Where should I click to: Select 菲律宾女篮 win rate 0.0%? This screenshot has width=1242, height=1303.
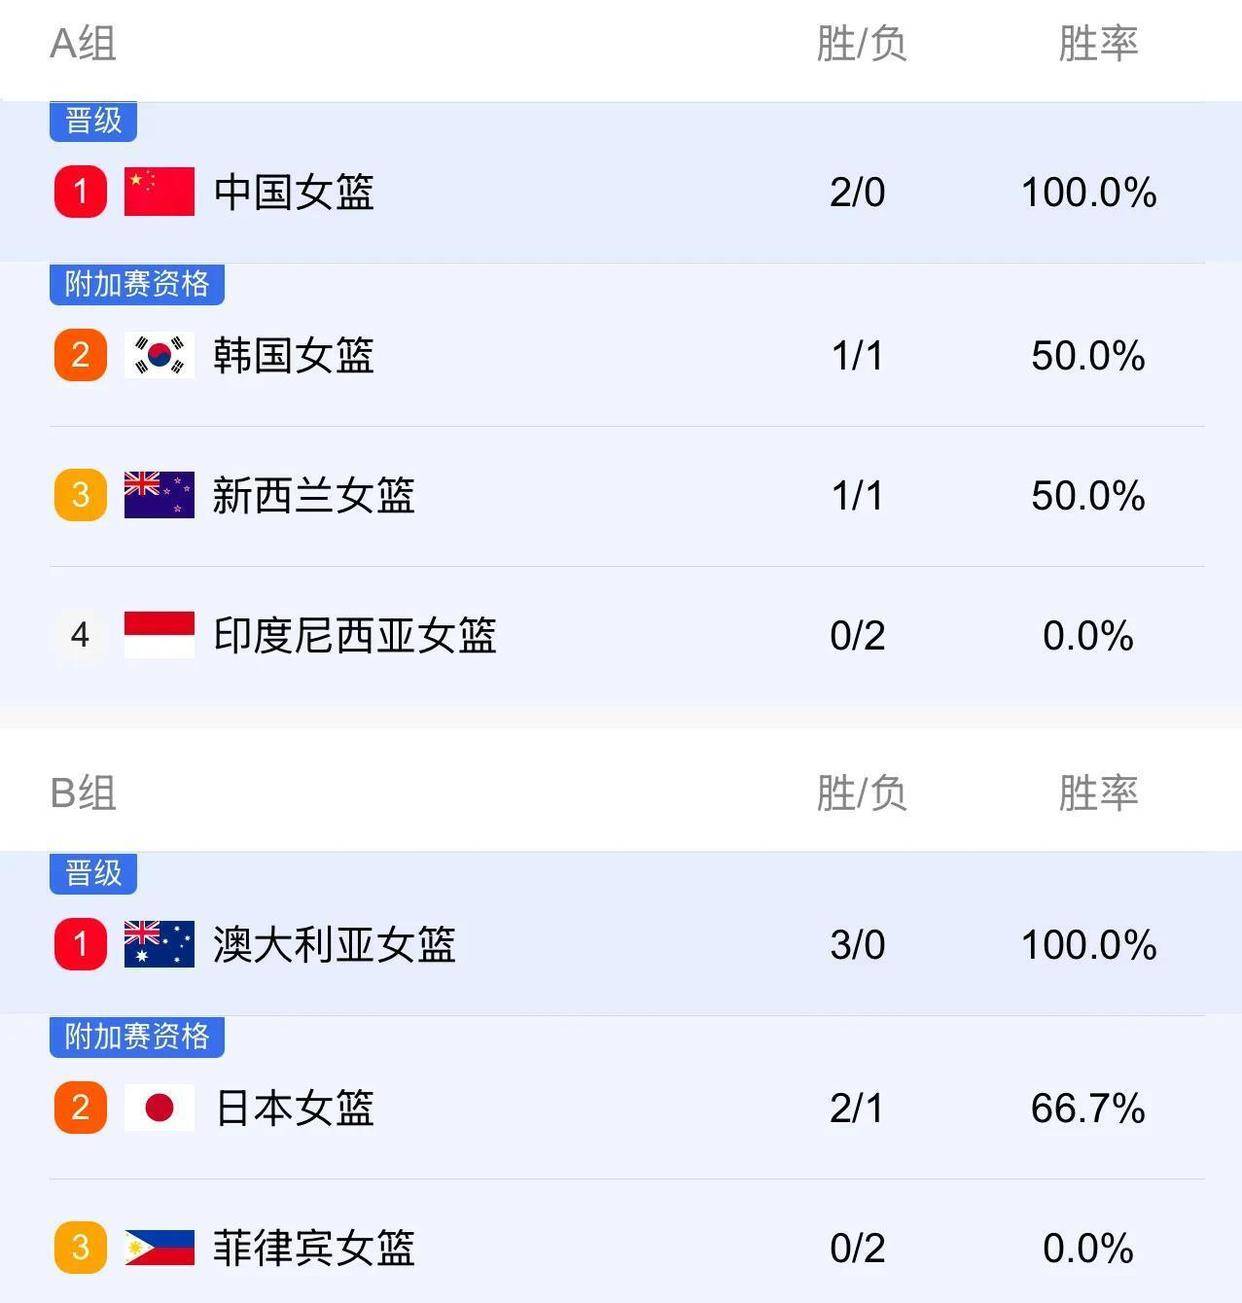click(1088, 1248)
